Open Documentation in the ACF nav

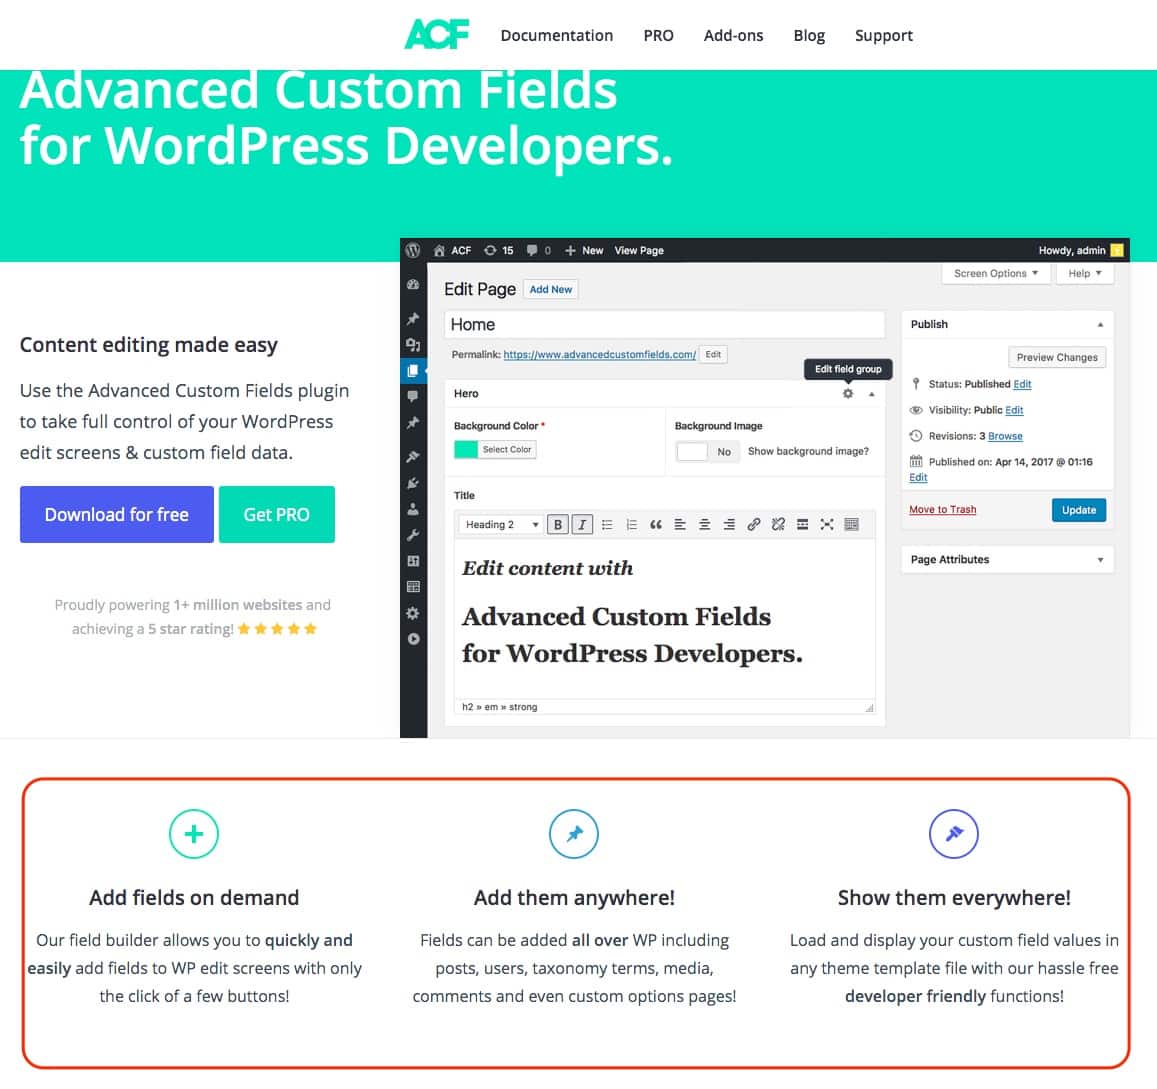(556, 35)
